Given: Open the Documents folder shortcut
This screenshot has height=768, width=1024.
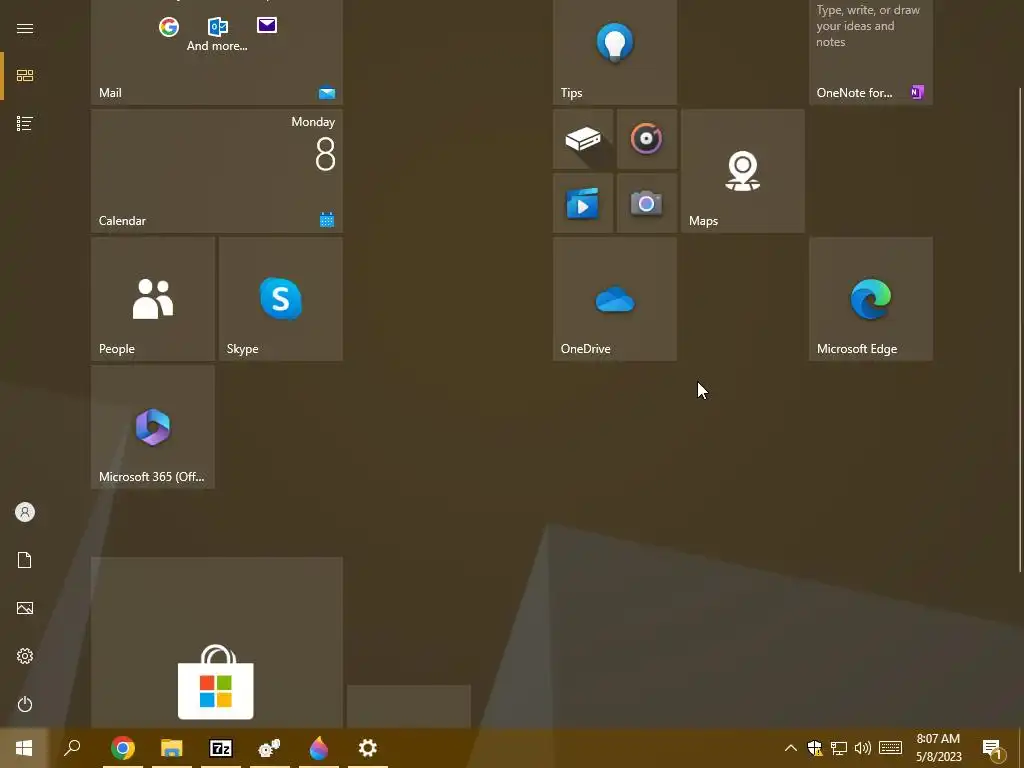Looking at the screenshot, I should pyautogui.click(x=25, y=560).
